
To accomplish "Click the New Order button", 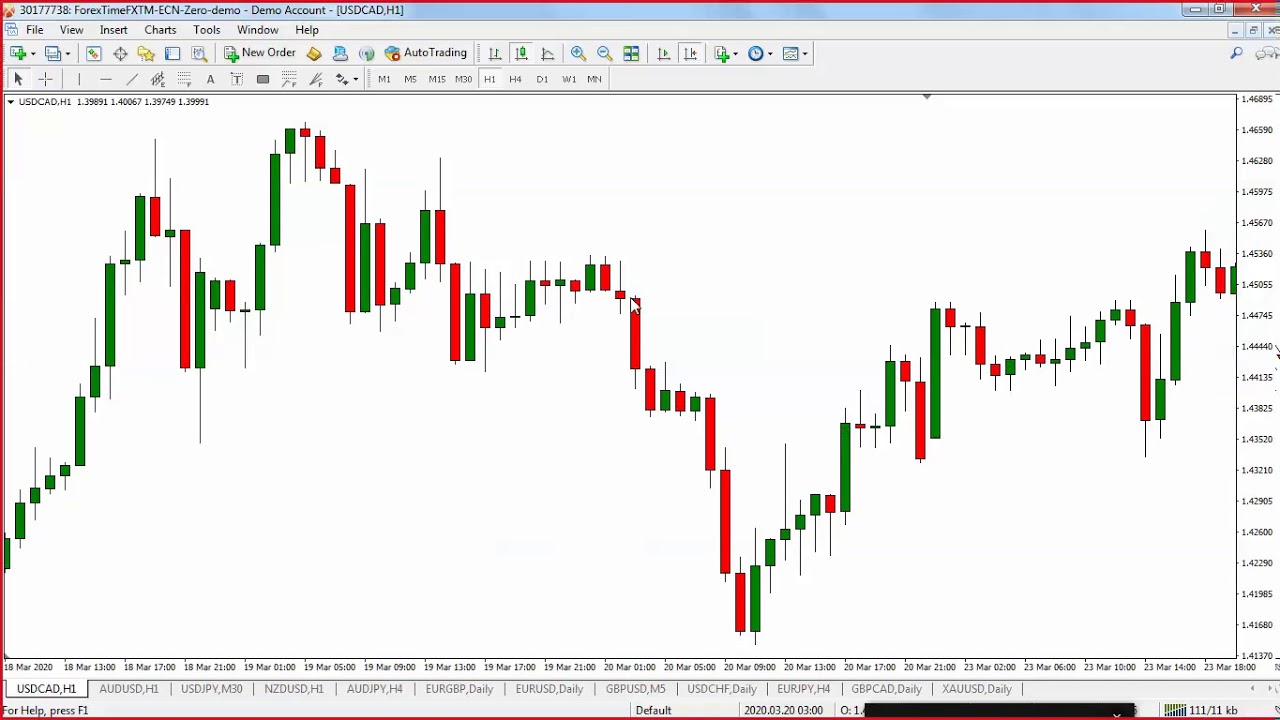I will tap(259, 53).
